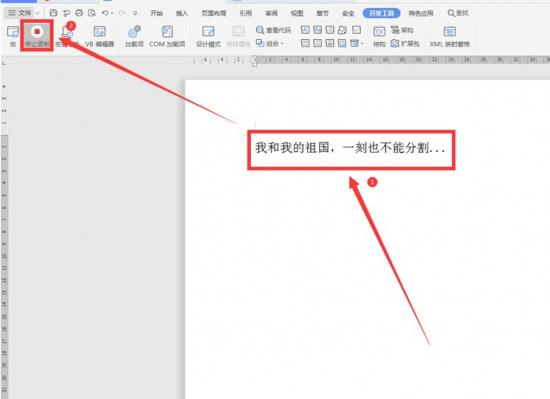The width and height of the screenshot is (550, 399).
Task: Click the text 我和我的祖国 in the document
Action: tap(293, 148)
